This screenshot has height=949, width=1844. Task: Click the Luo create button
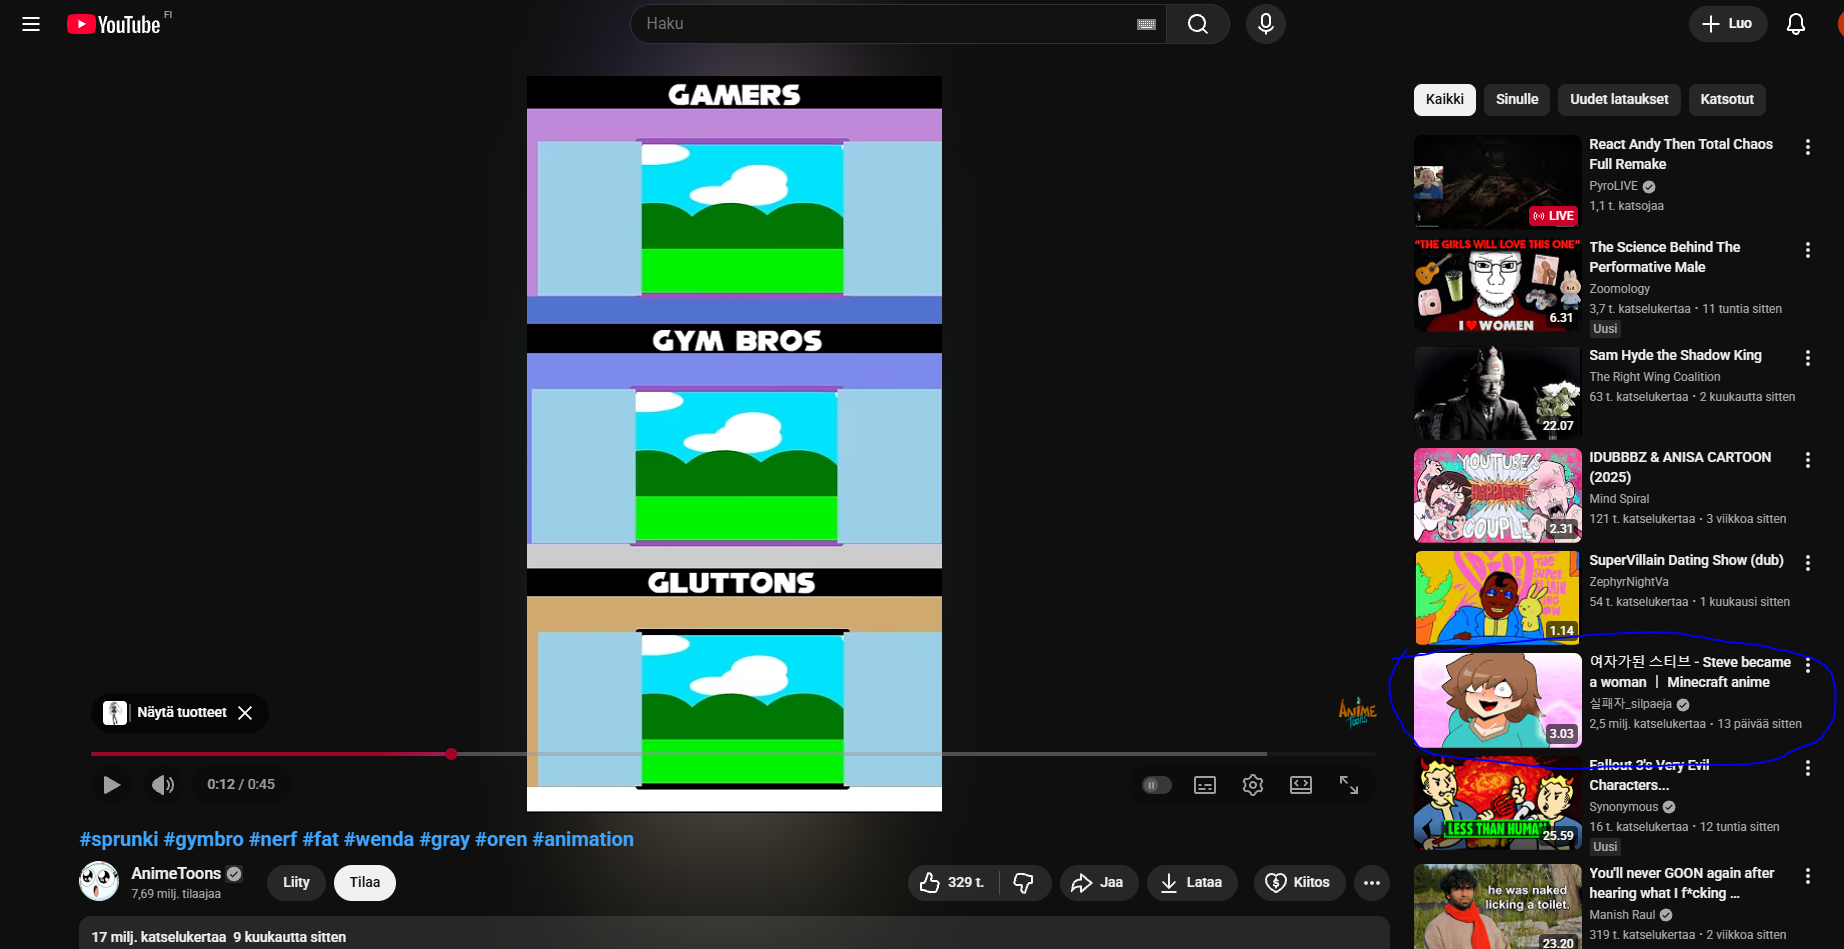coord(1728,24)
